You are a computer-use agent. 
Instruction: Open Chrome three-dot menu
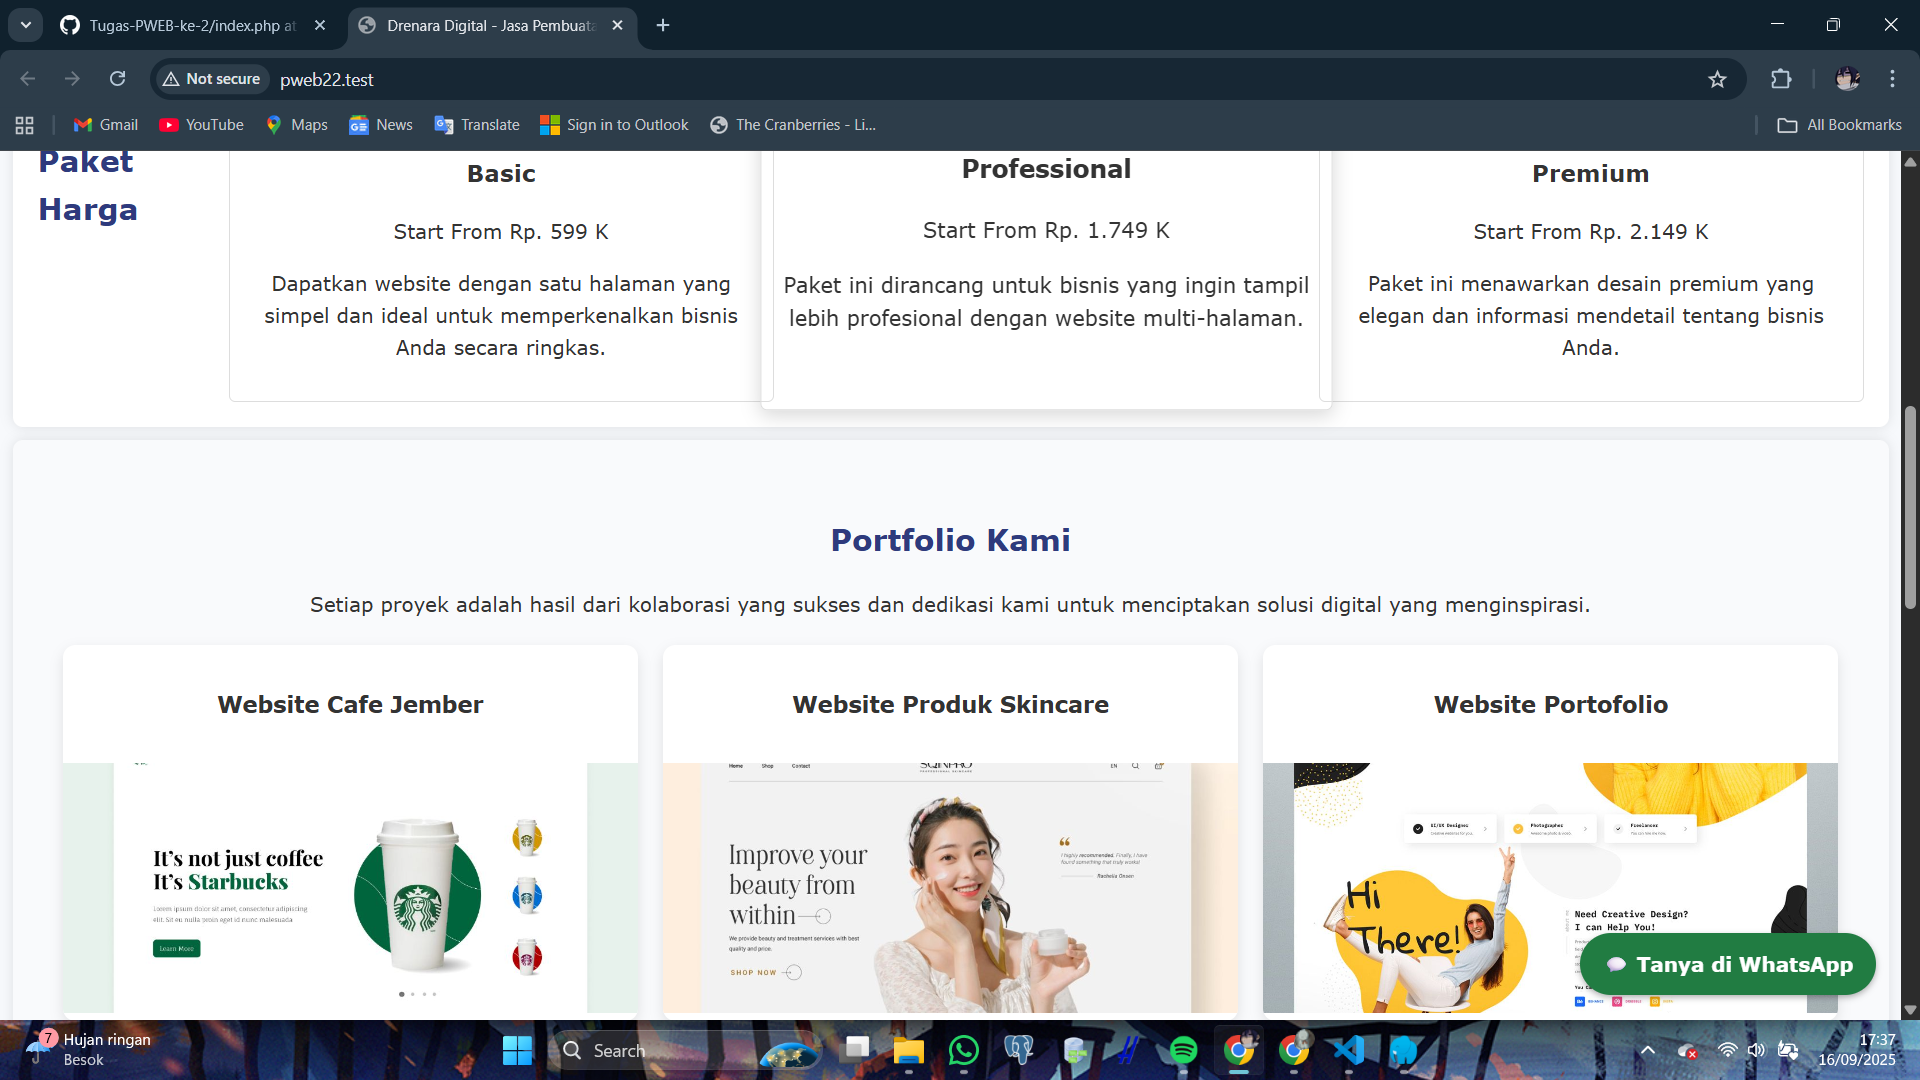coord(1892,79)
